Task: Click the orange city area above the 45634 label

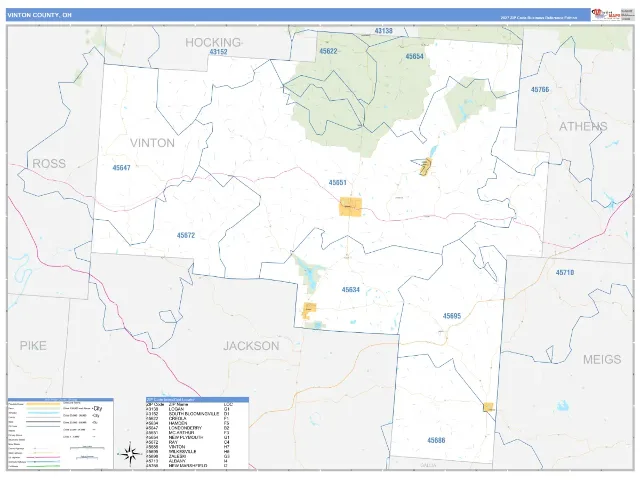Action: (x=309, y=311)
